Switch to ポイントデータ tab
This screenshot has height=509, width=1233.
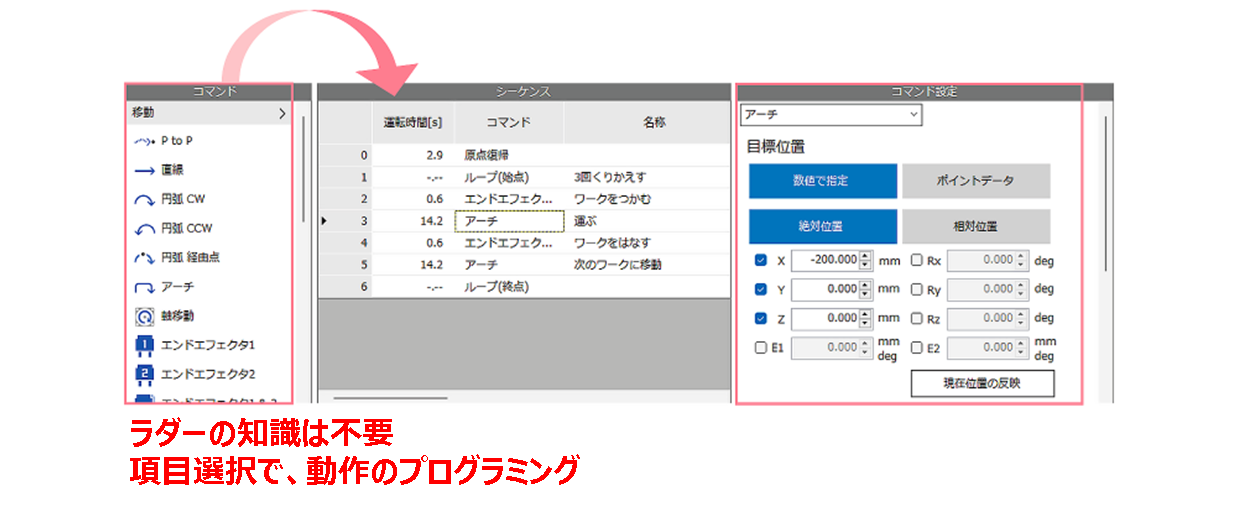(975, 181)
